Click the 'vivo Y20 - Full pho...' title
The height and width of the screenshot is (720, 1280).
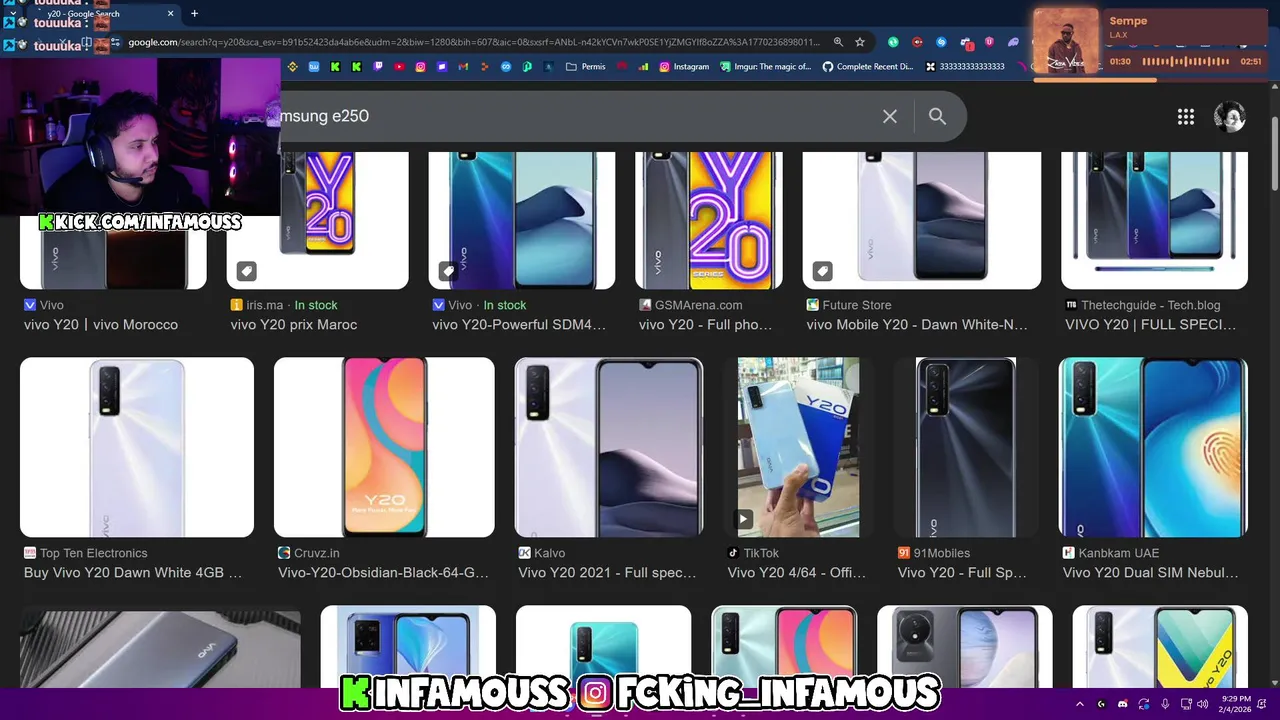[x=706, y=325]
